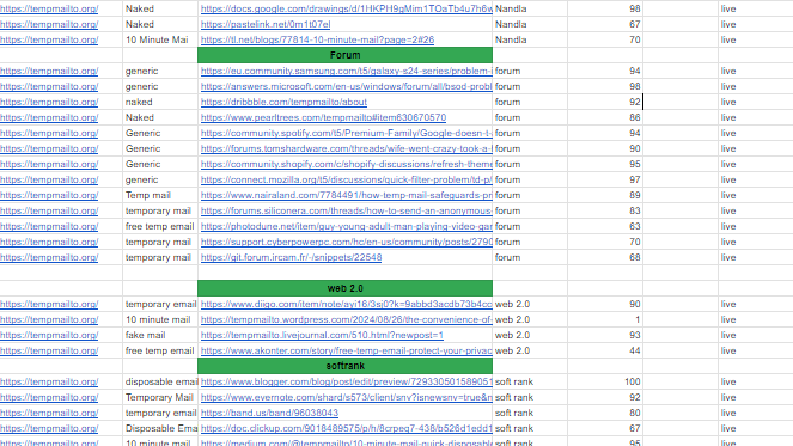The width and height of the screenshot is (793, 446).
Task: Select score 97 in the mozilla row
Action: [605, 180]
